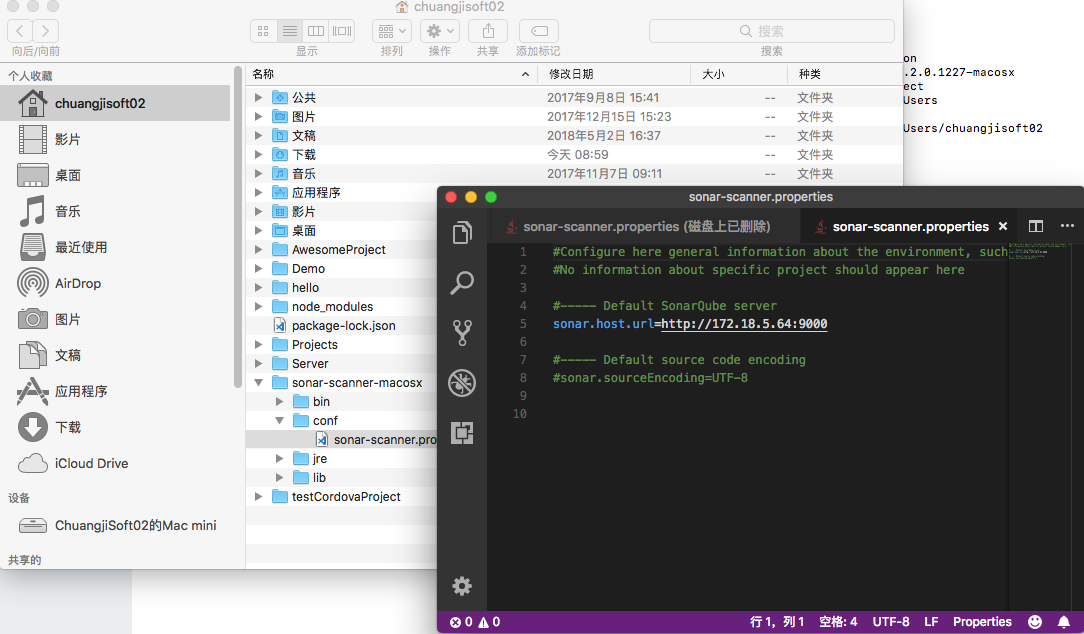The image size is (1084, 634).
Task: Split the VS Code editor
Action: click(1036, 226)
